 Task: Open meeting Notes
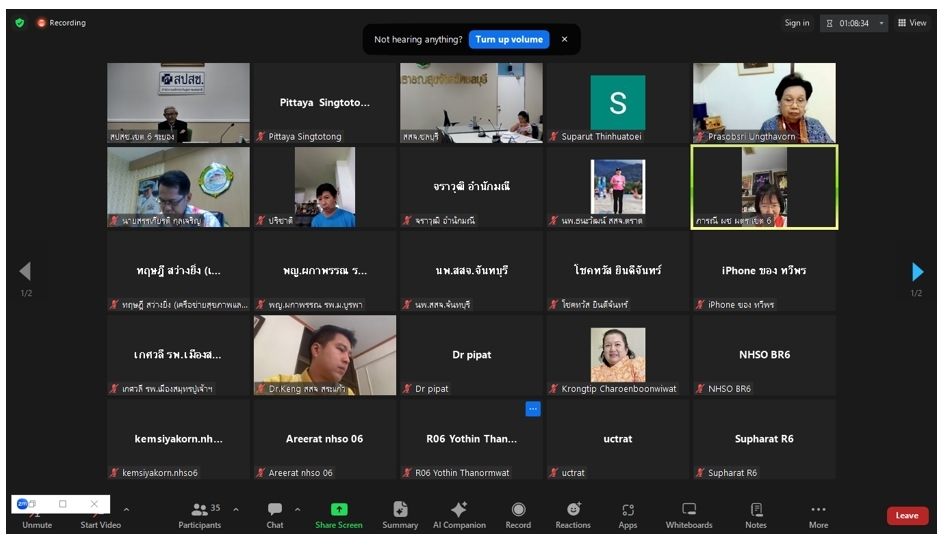tap(756, 514)
